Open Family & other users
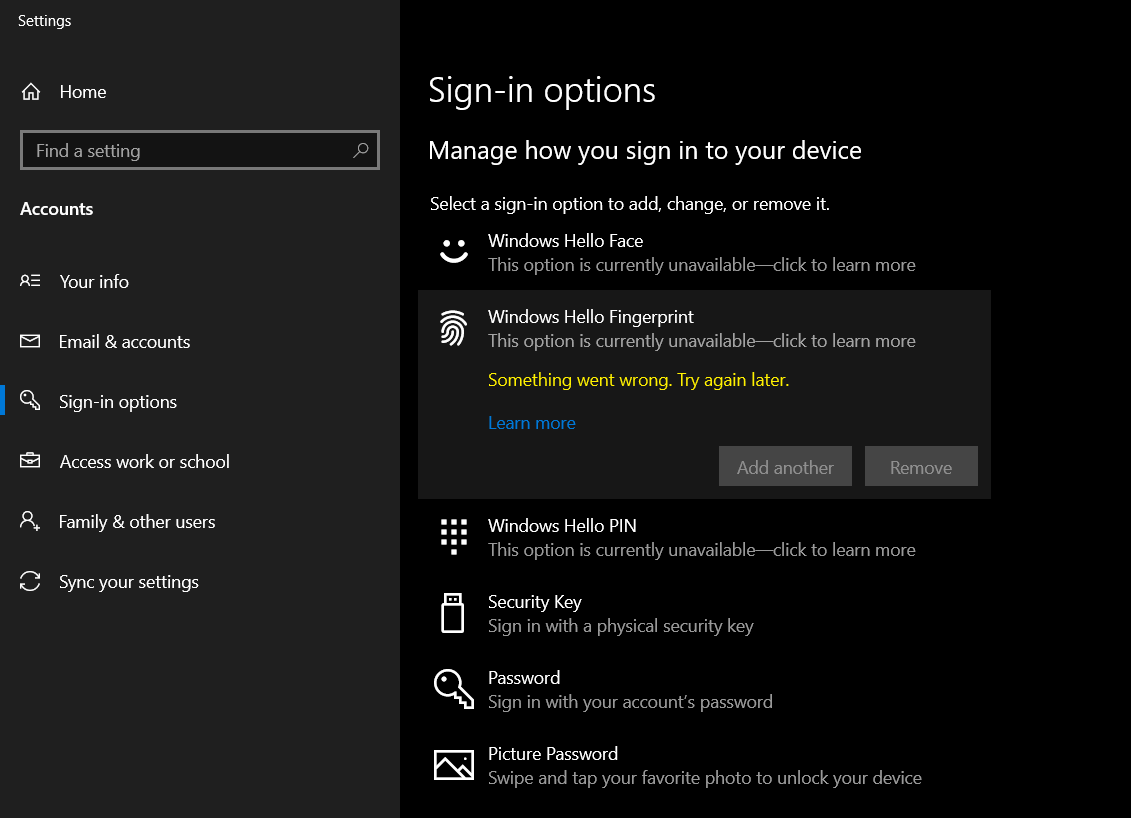The width and height of the screenshot is (1131, 818). coord(200,522)
